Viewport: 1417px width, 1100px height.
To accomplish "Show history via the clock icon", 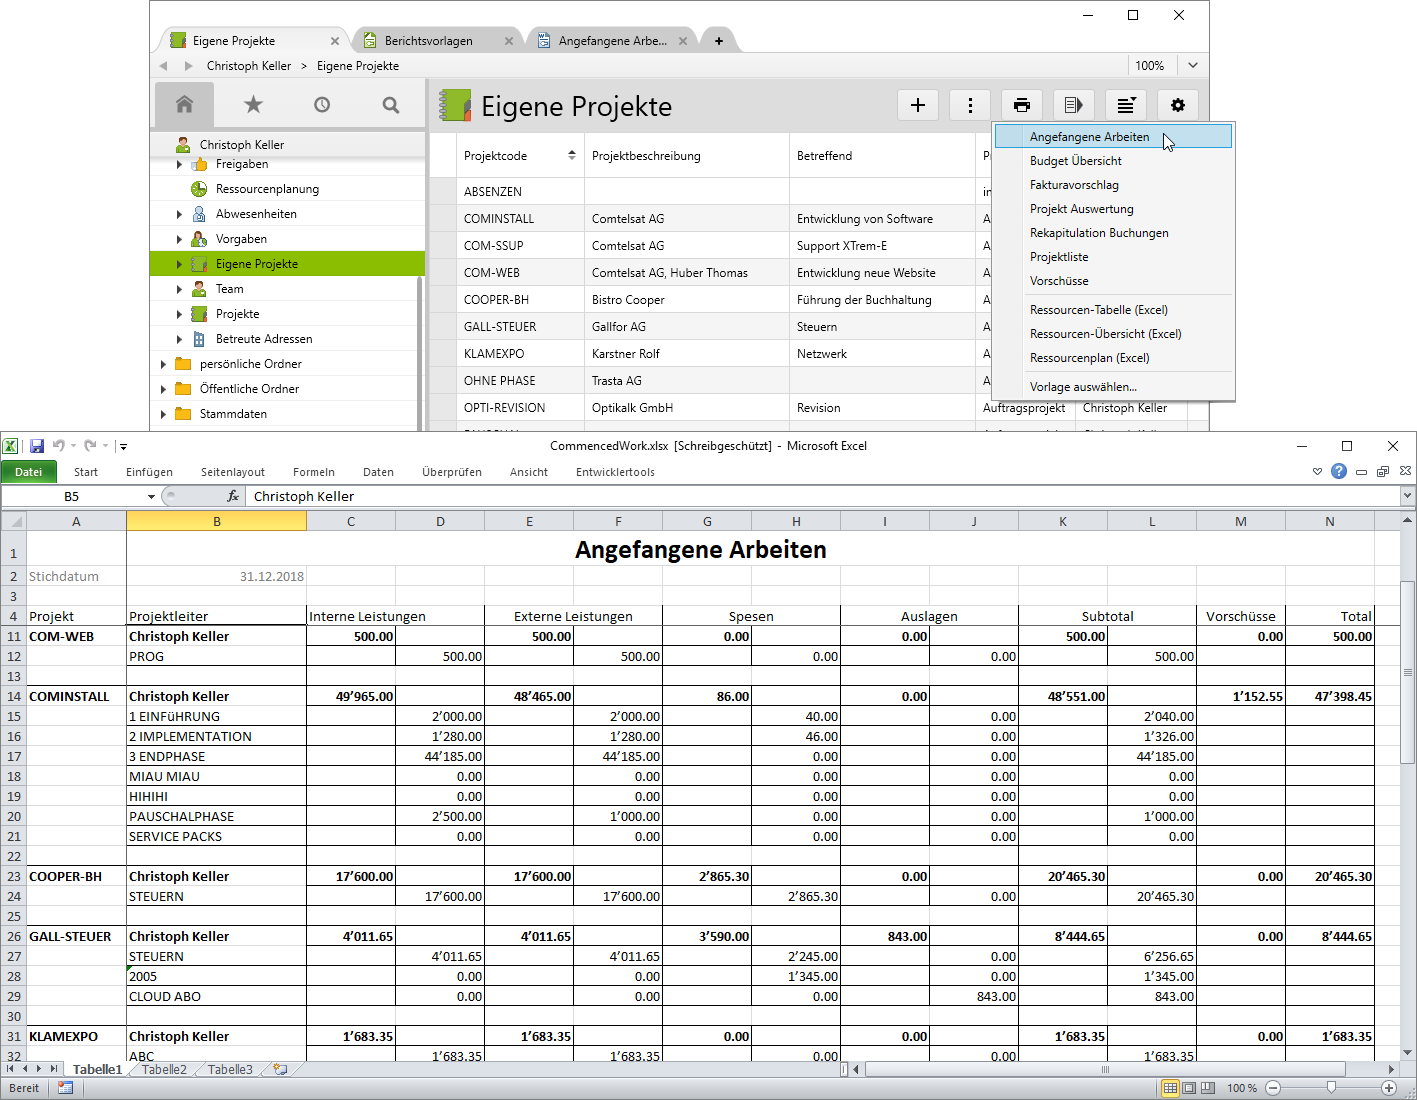I will pyautogui.click(x=322, y=104).
